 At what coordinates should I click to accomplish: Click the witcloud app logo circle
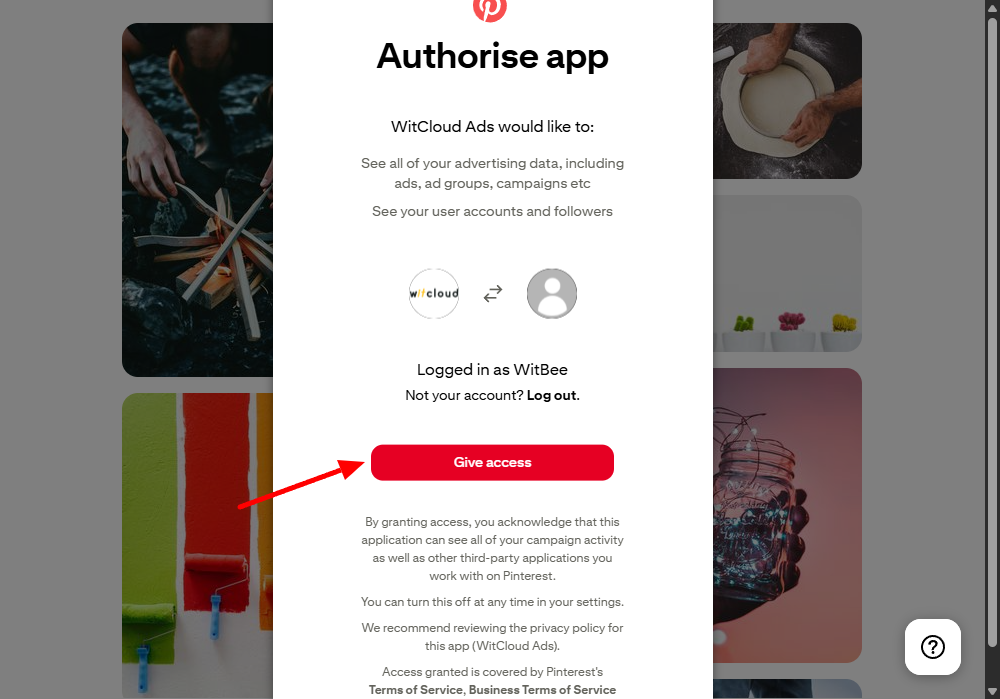tap(434, 293)
